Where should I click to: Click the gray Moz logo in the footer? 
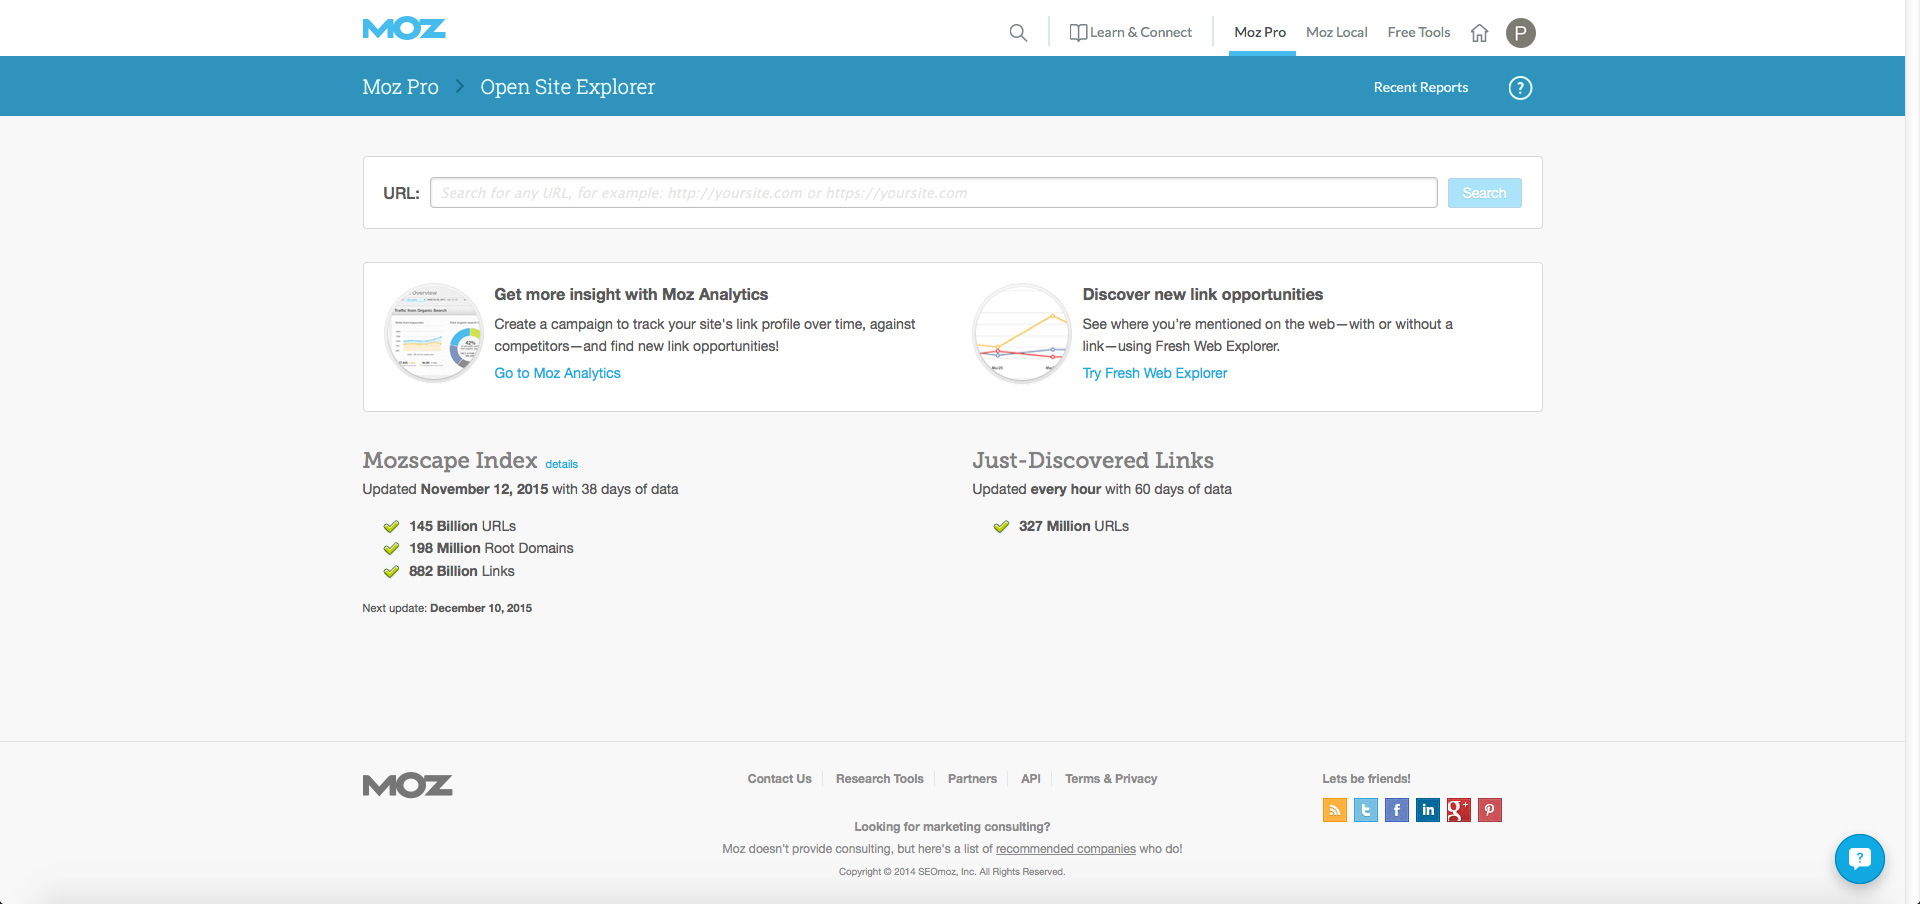point(407,786)
